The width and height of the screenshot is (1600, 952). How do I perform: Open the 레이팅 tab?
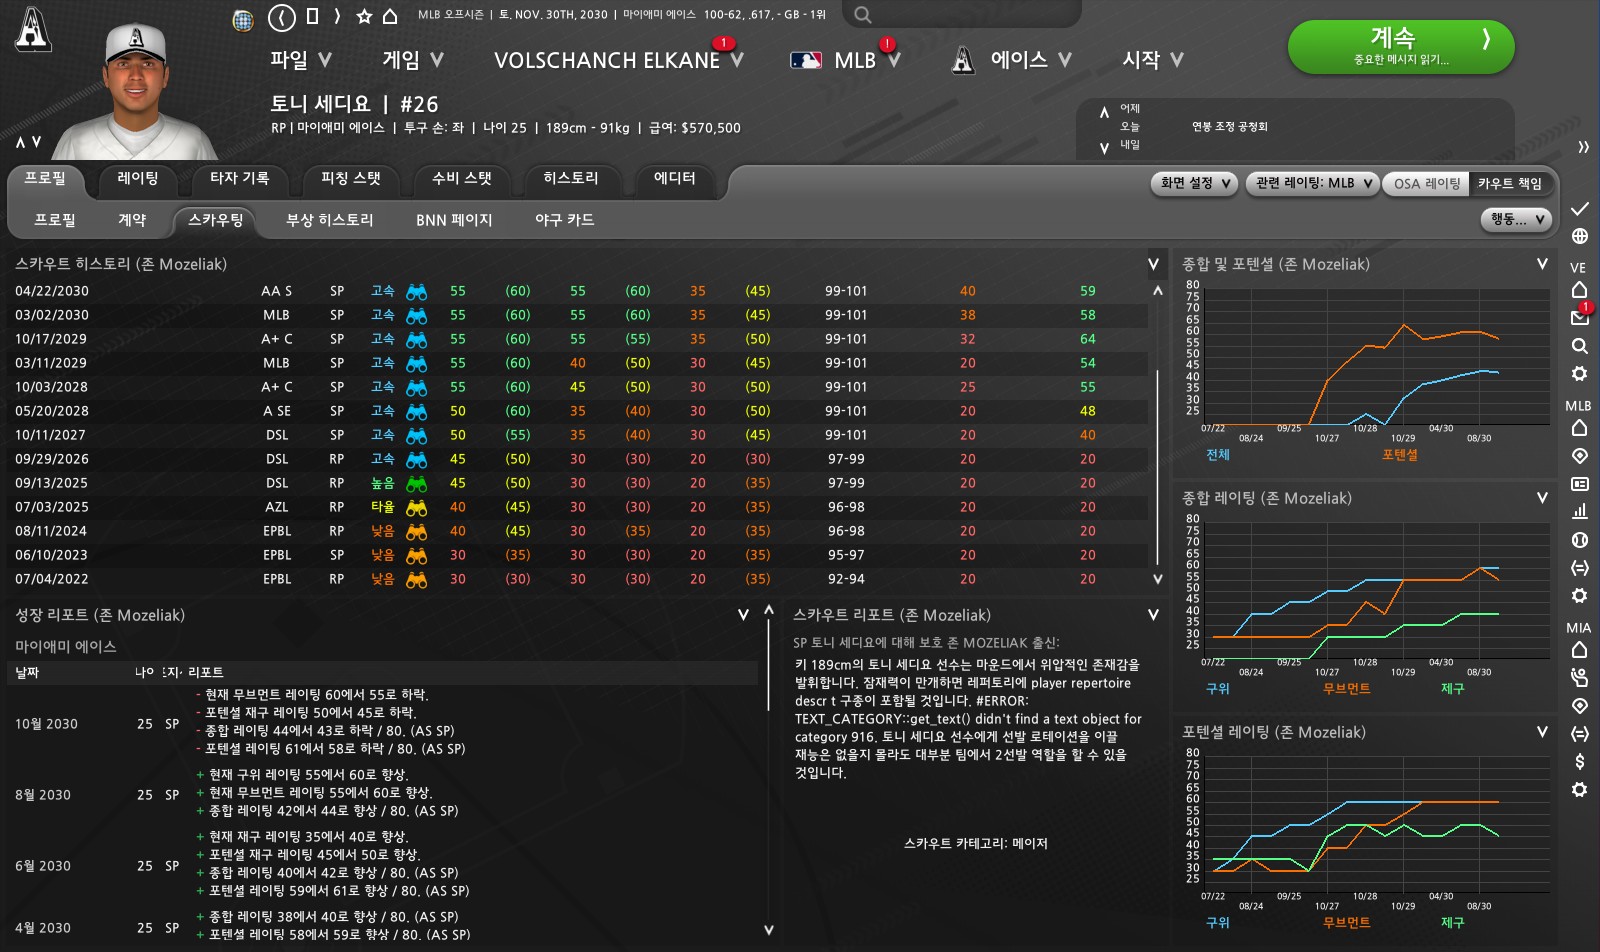(138, 178)
